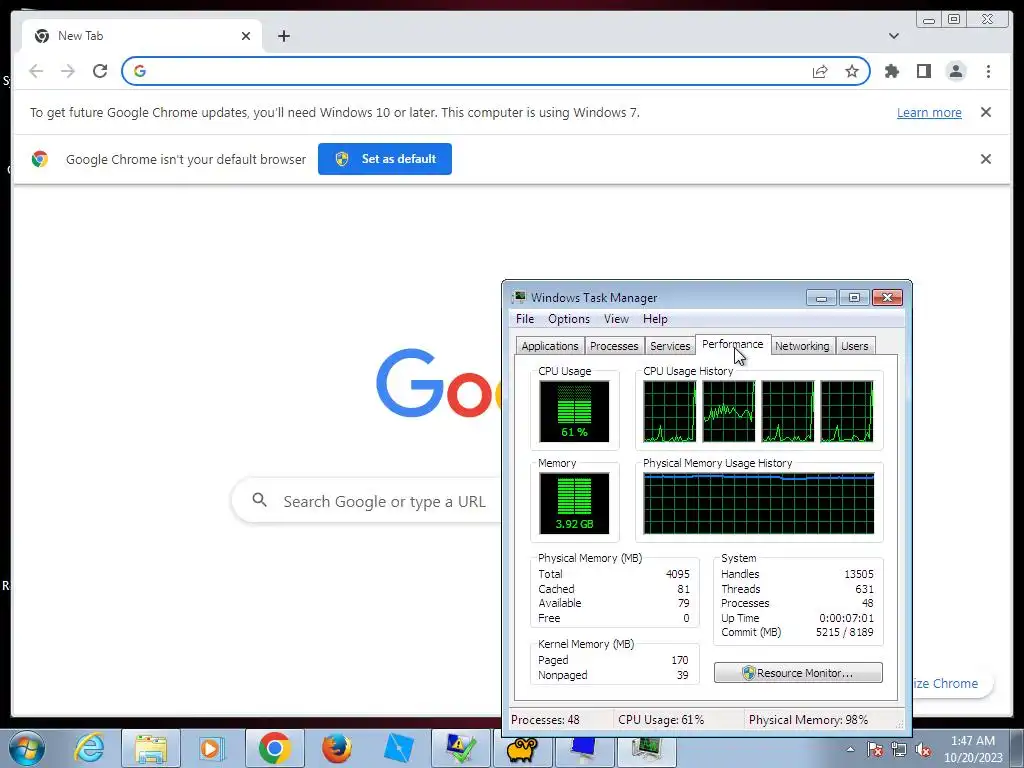Open Chrome three-dot menu

[988, 71]
